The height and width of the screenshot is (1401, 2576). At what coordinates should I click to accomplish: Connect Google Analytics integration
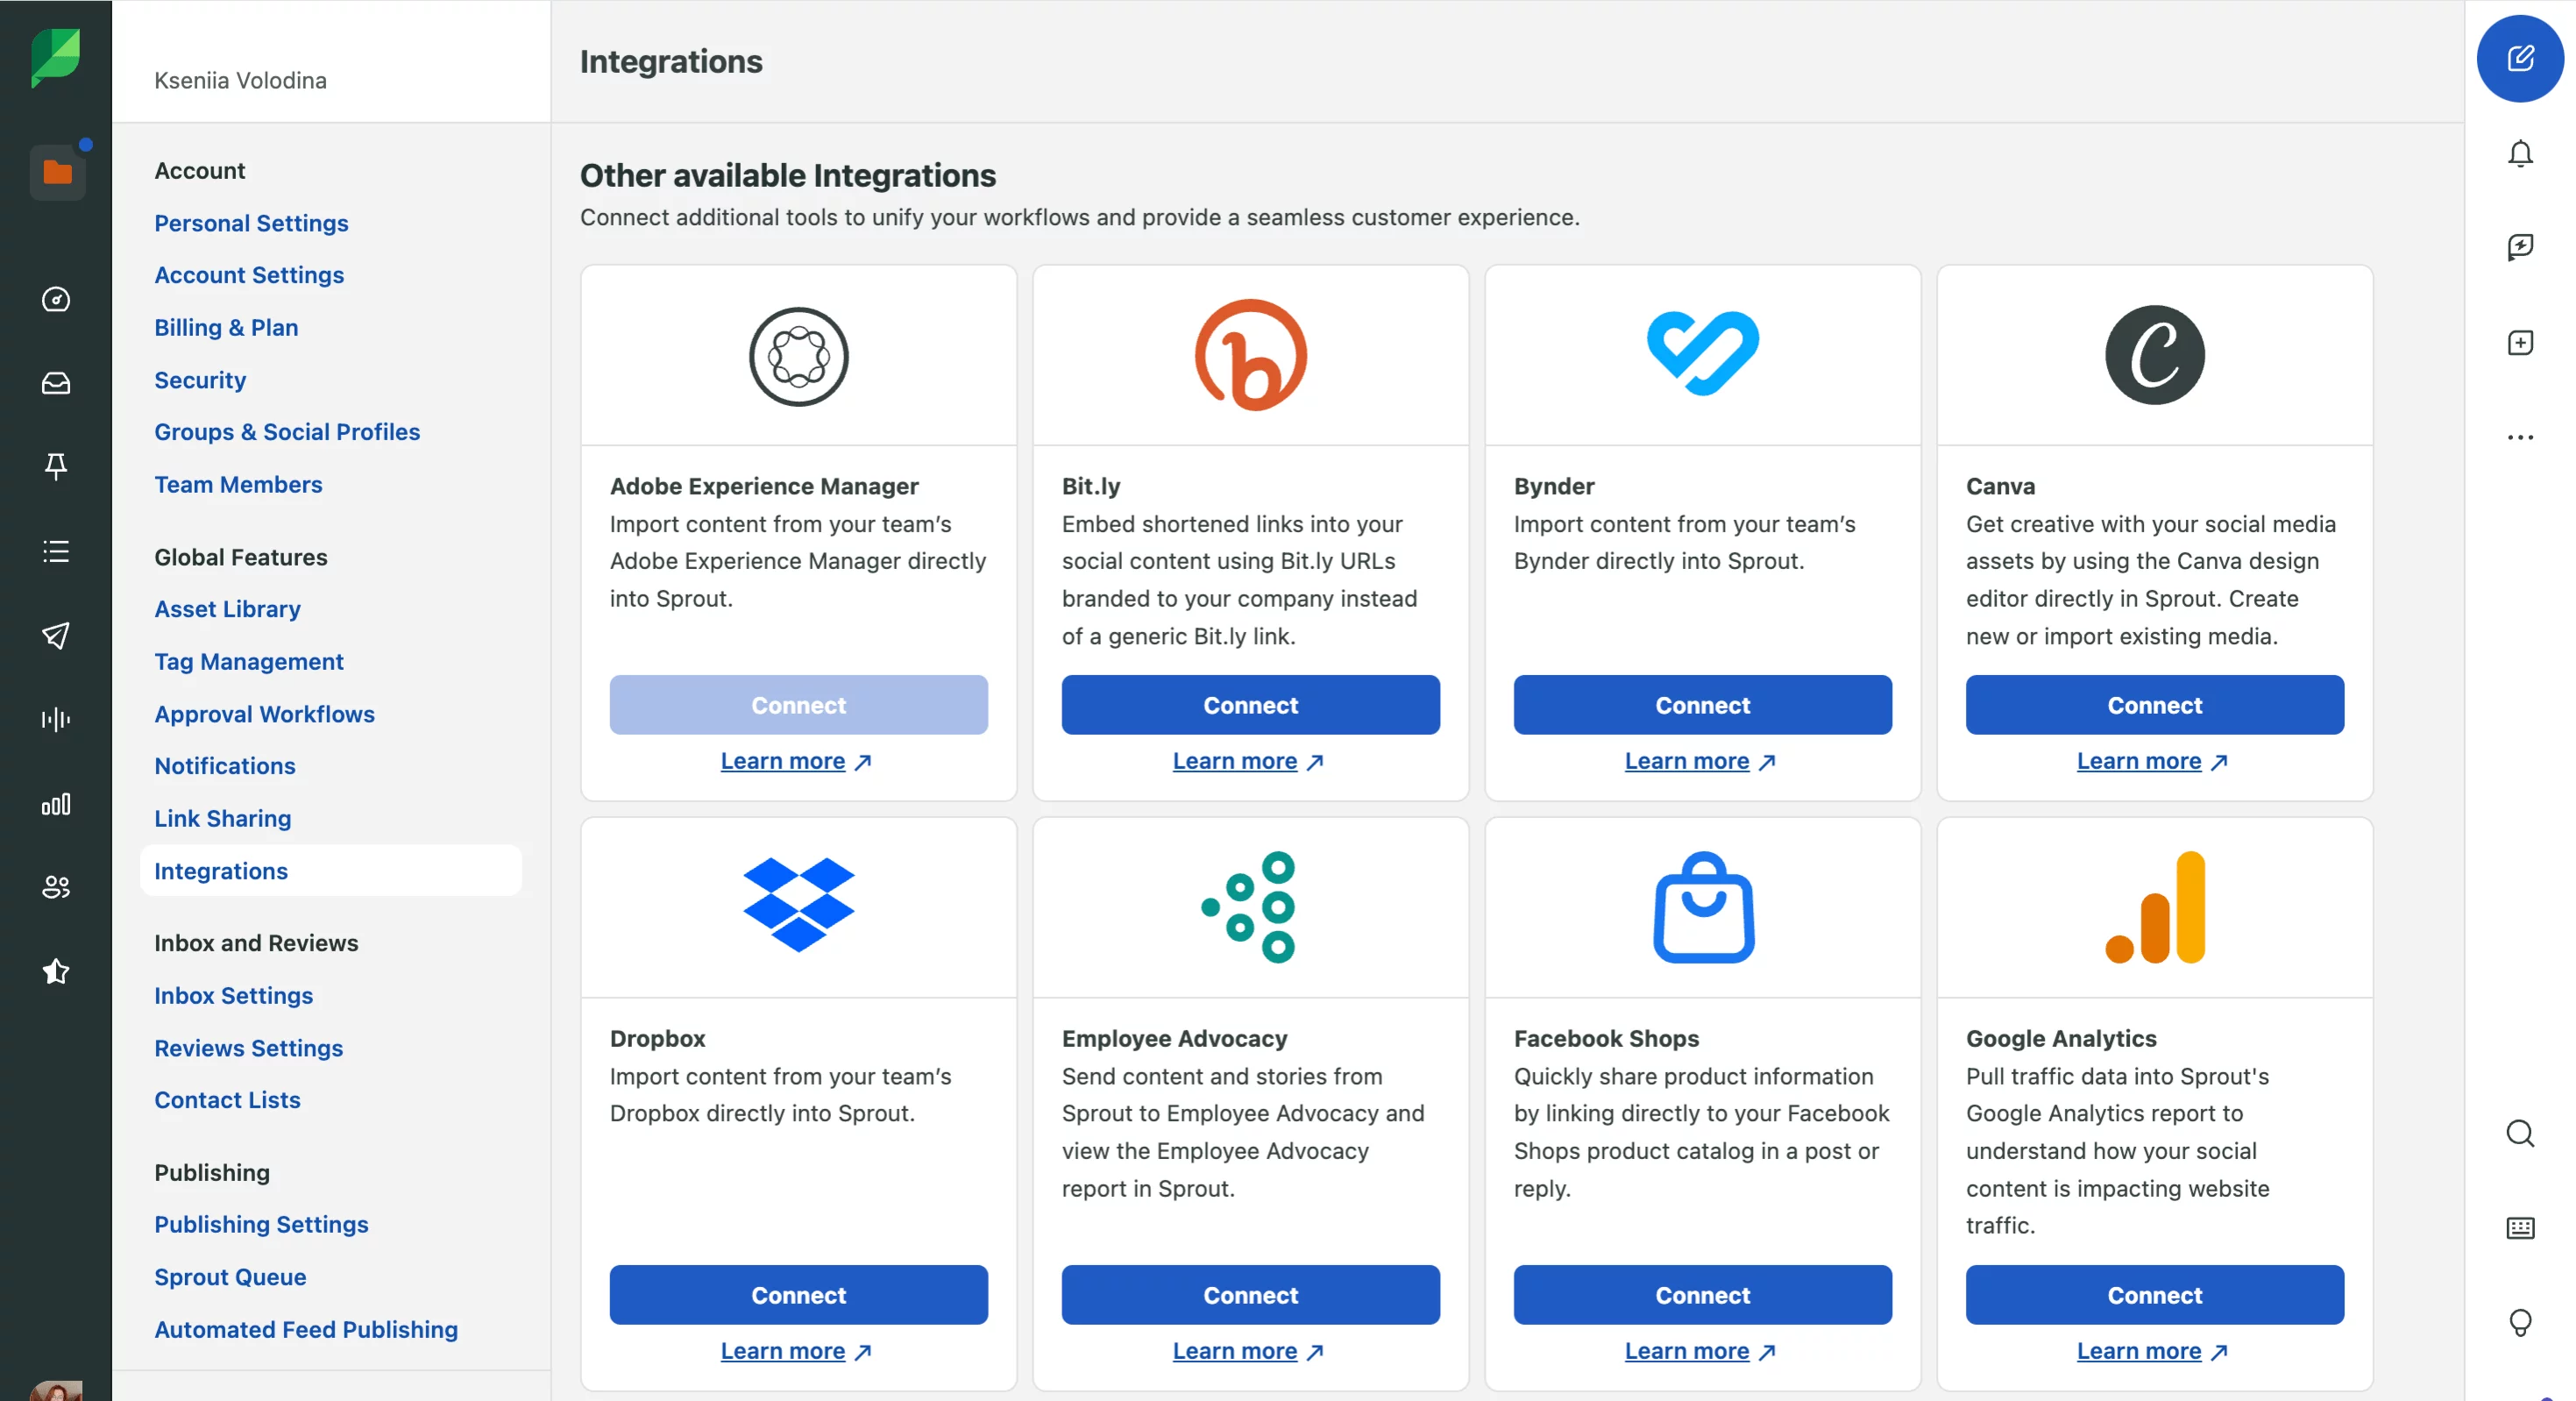(2155, 1295)
